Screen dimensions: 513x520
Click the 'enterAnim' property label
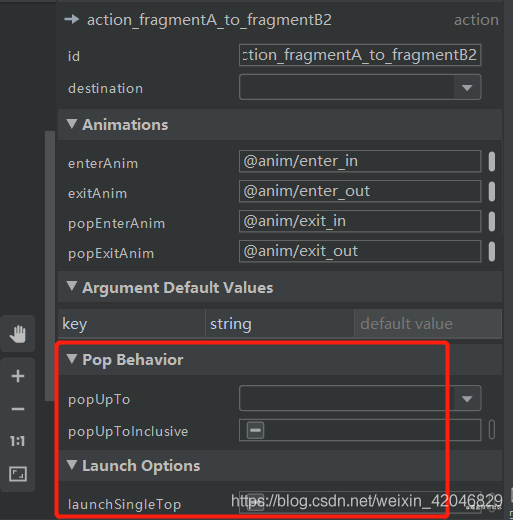pyautogui.click(x=103, y=164)
